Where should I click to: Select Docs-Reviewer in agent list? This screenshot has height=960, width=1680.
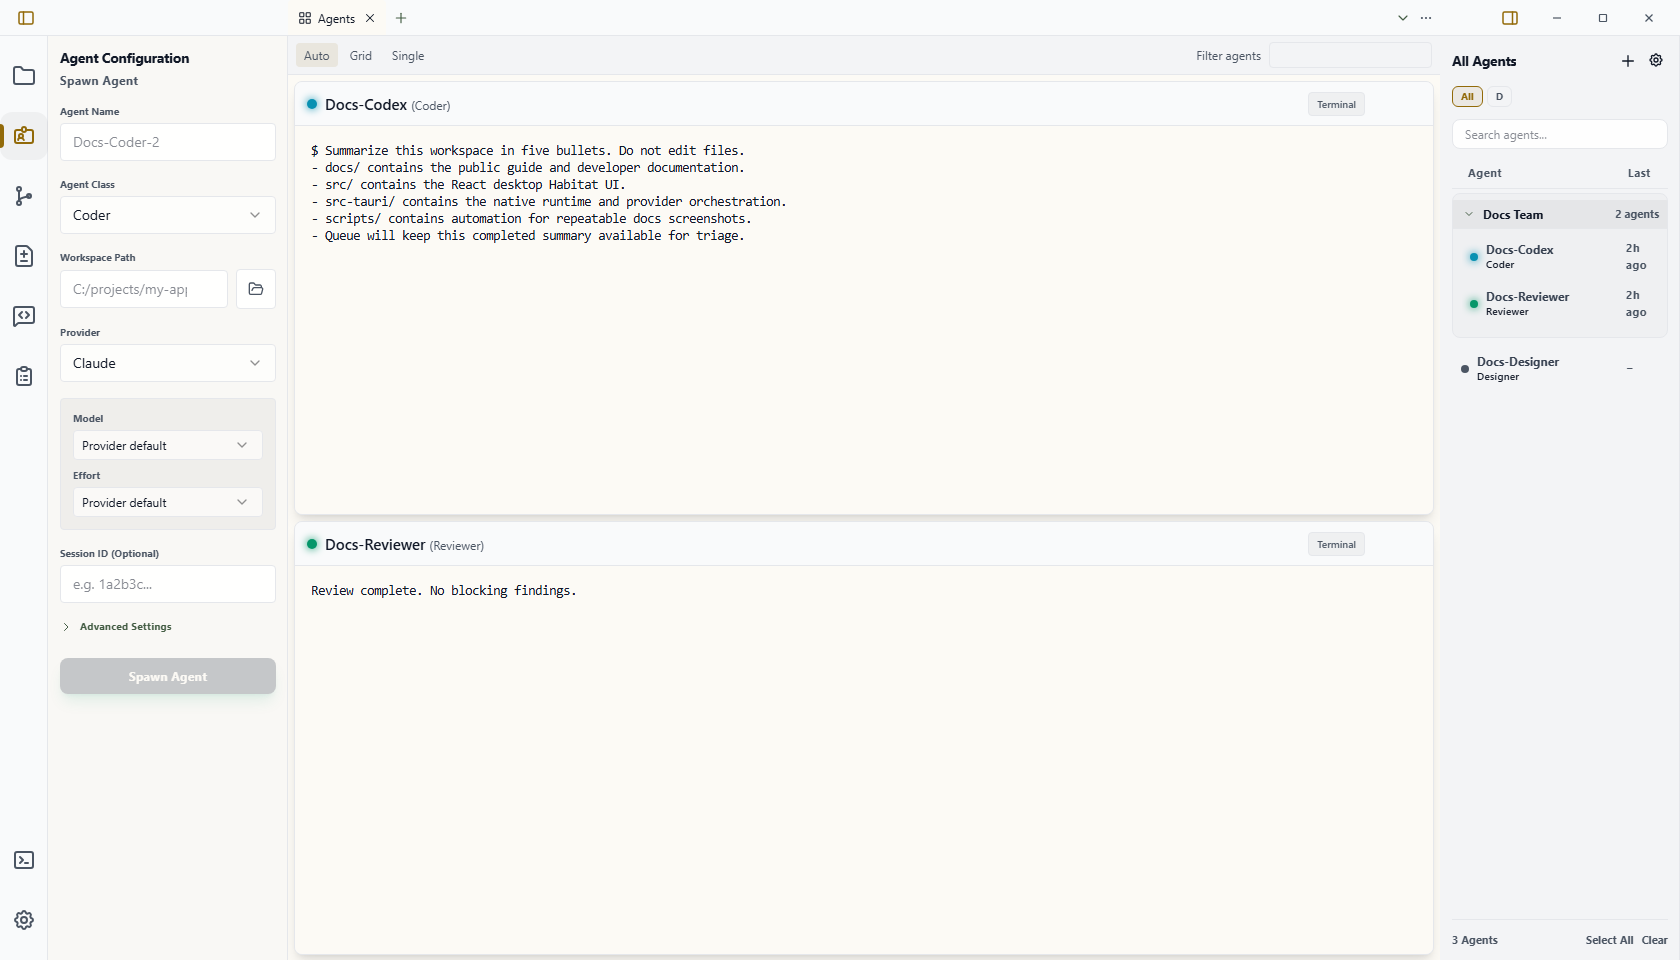[1560, 304]
